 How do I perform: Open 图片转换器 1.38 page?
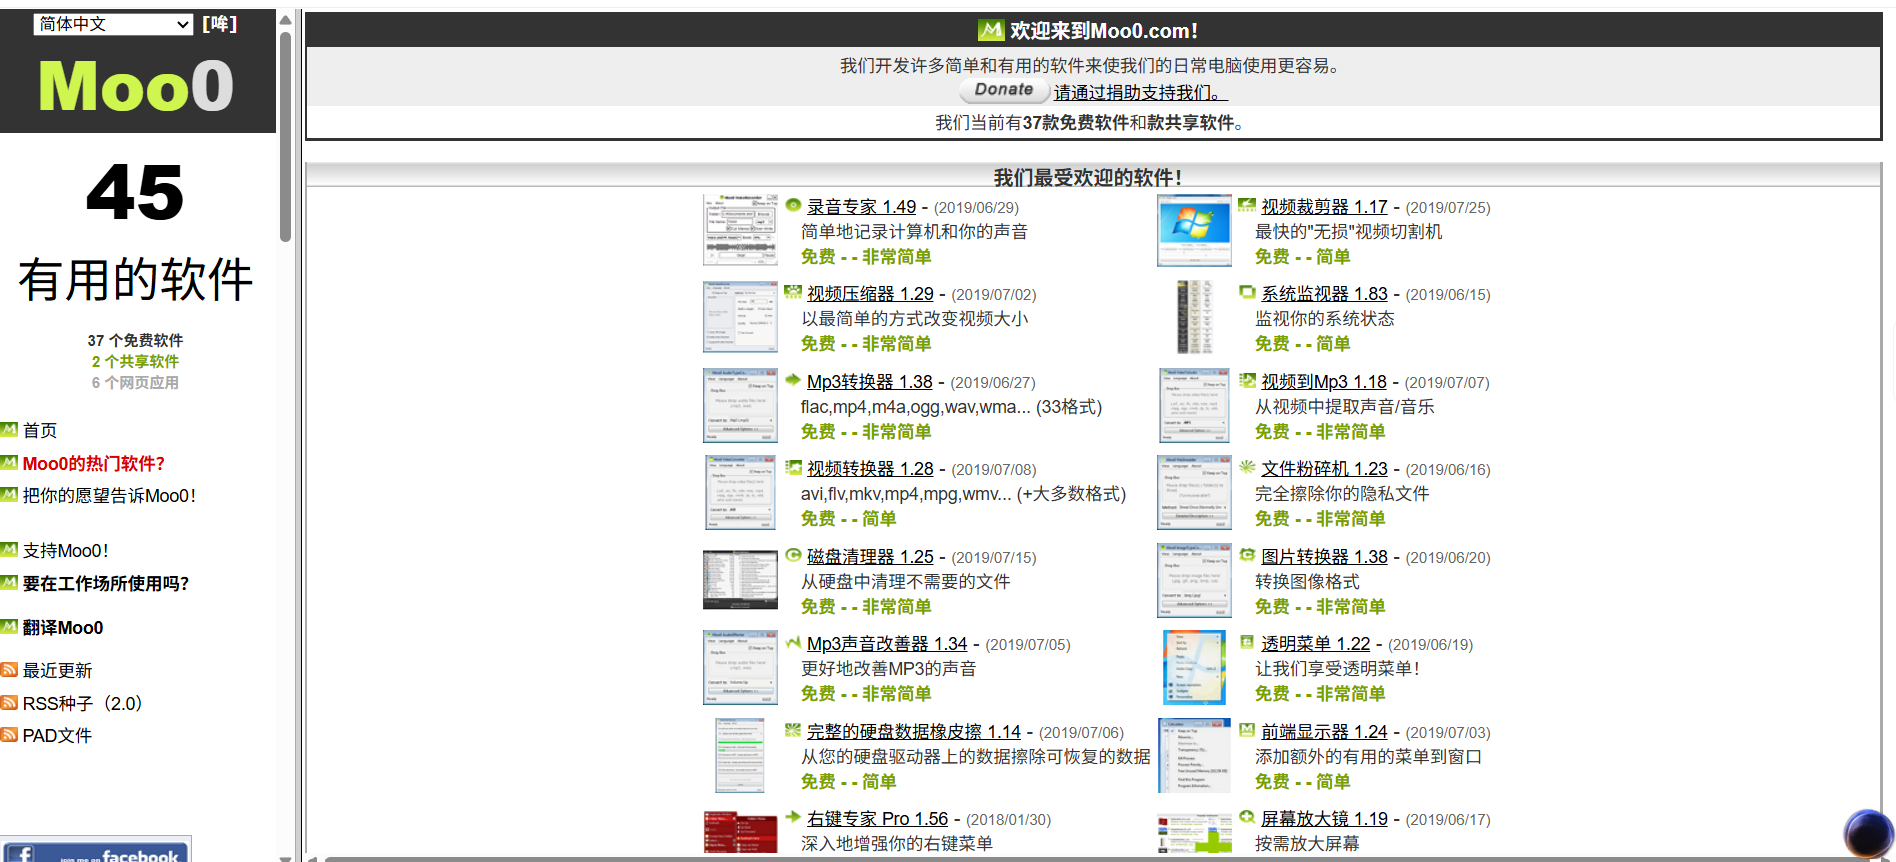click(1324, 557)
